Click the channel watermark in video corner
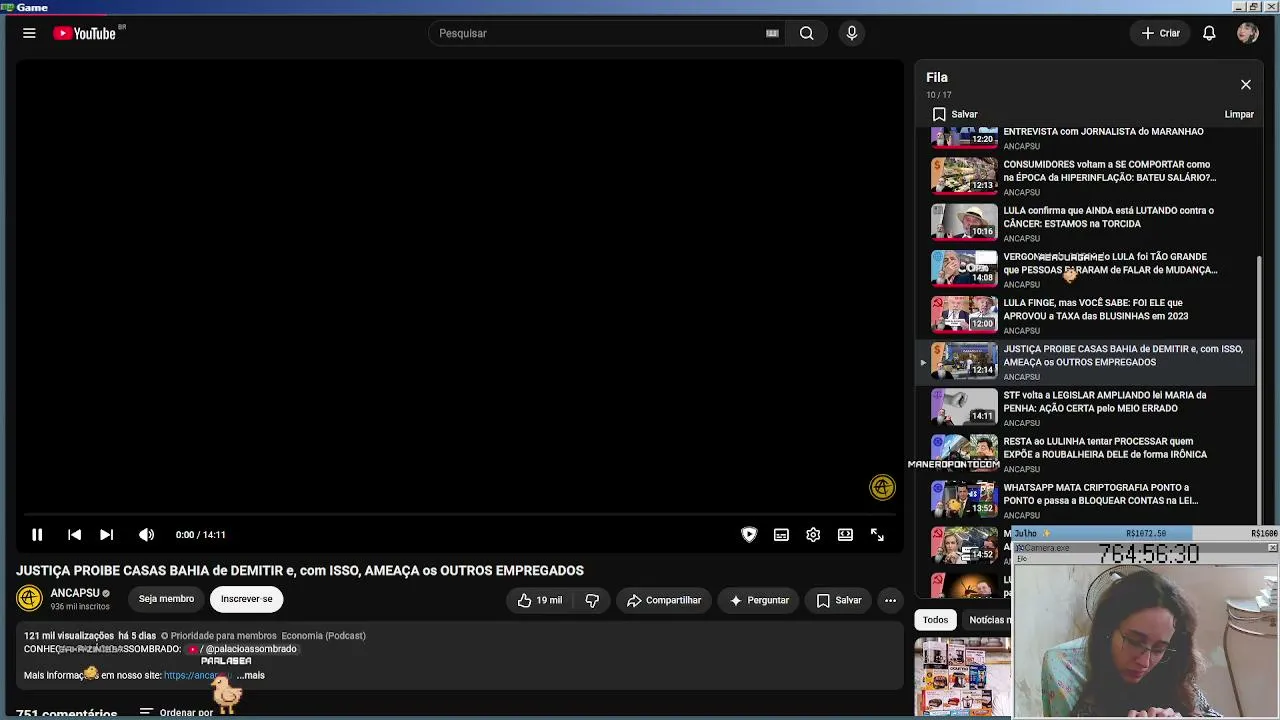The image size is (1280, 720). 882,487
